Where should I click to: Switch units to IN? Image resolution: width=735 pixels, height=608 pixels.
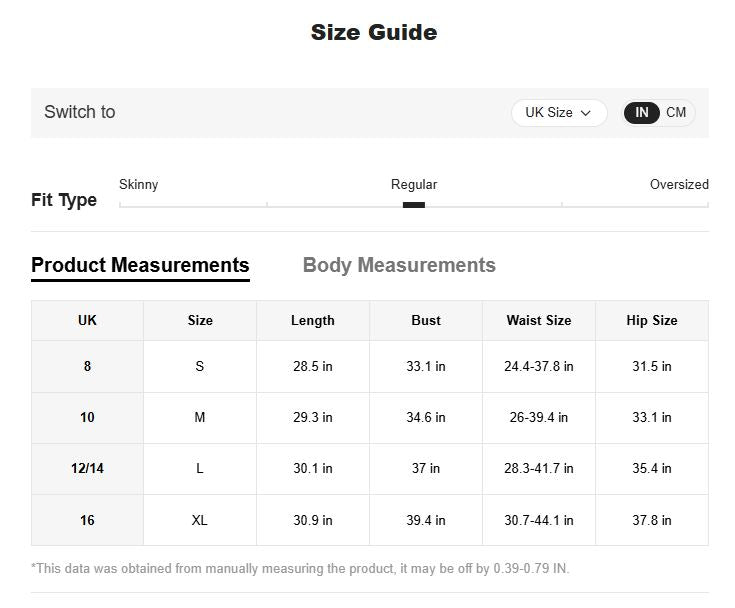642,113
